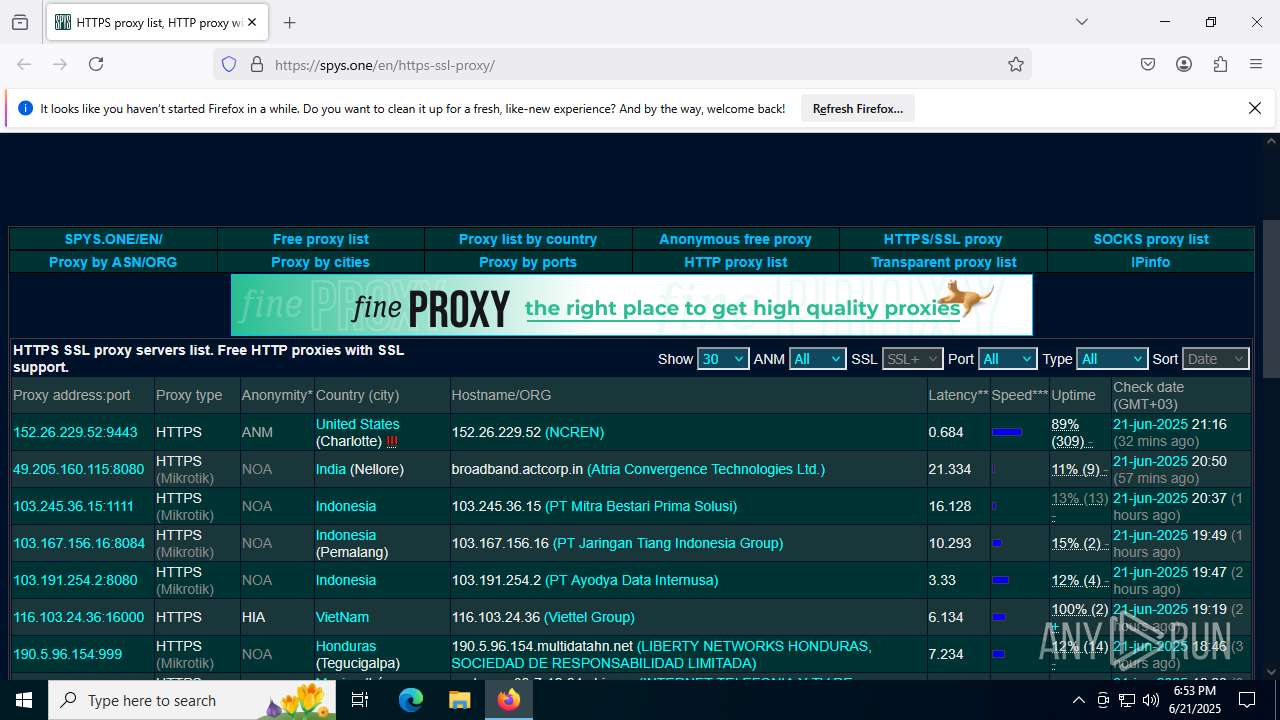Open IPinfo page
1280x720 pixels.
pos(1151,262)
